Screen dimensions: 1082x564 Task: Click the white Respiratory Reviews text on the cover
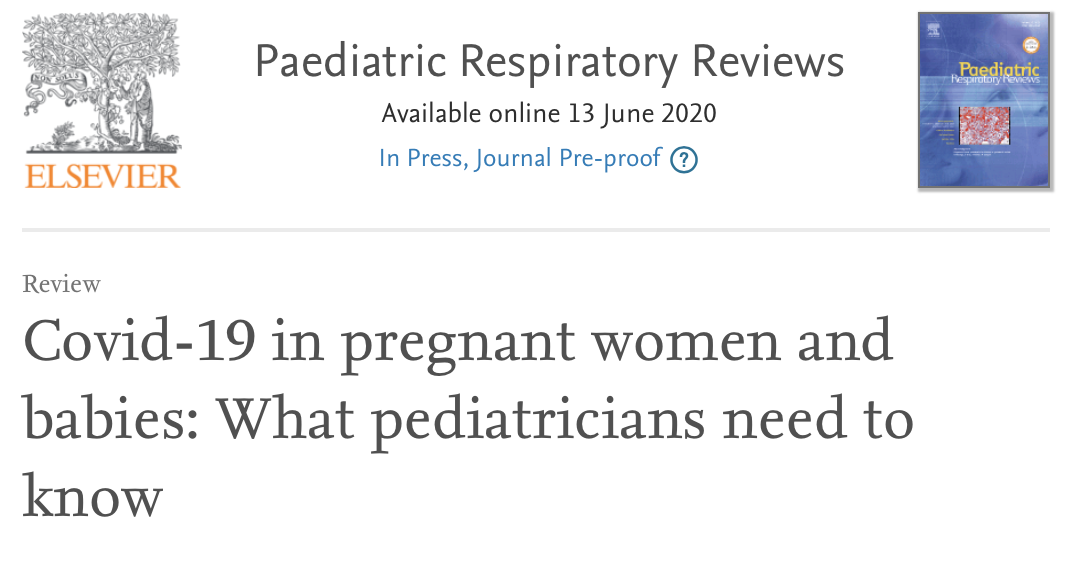click(x=995, y=79)
